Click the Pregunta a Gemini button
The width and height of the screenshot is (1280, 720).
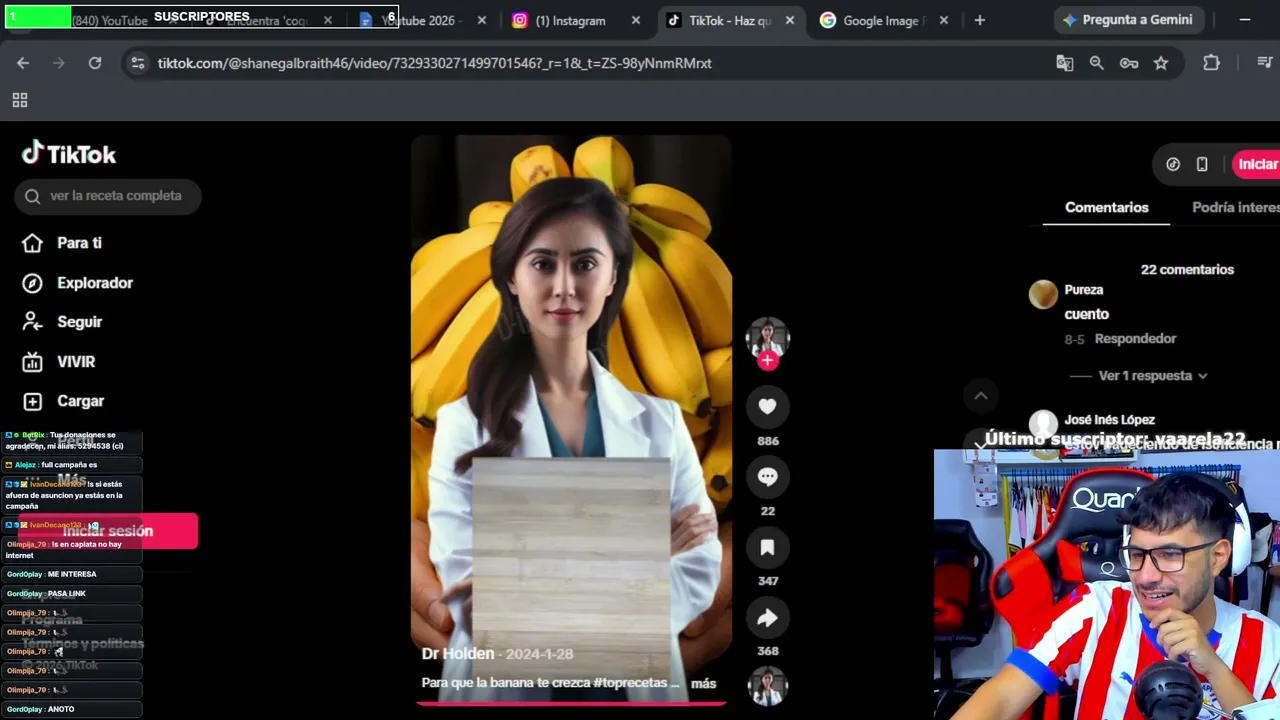tap(1129, 20)
